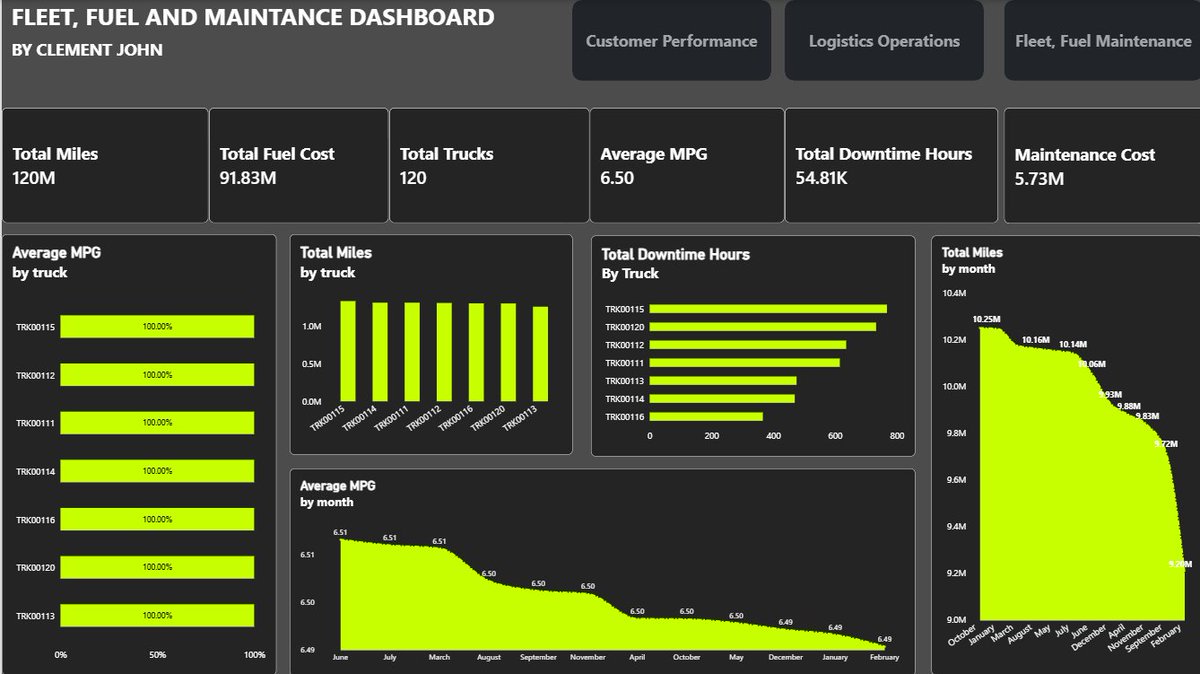The height and width of the screenshot is (674, 1200).
Task: Click the BY CLEMENT JOHN subtitle
Action: click(x=88, y=49)
